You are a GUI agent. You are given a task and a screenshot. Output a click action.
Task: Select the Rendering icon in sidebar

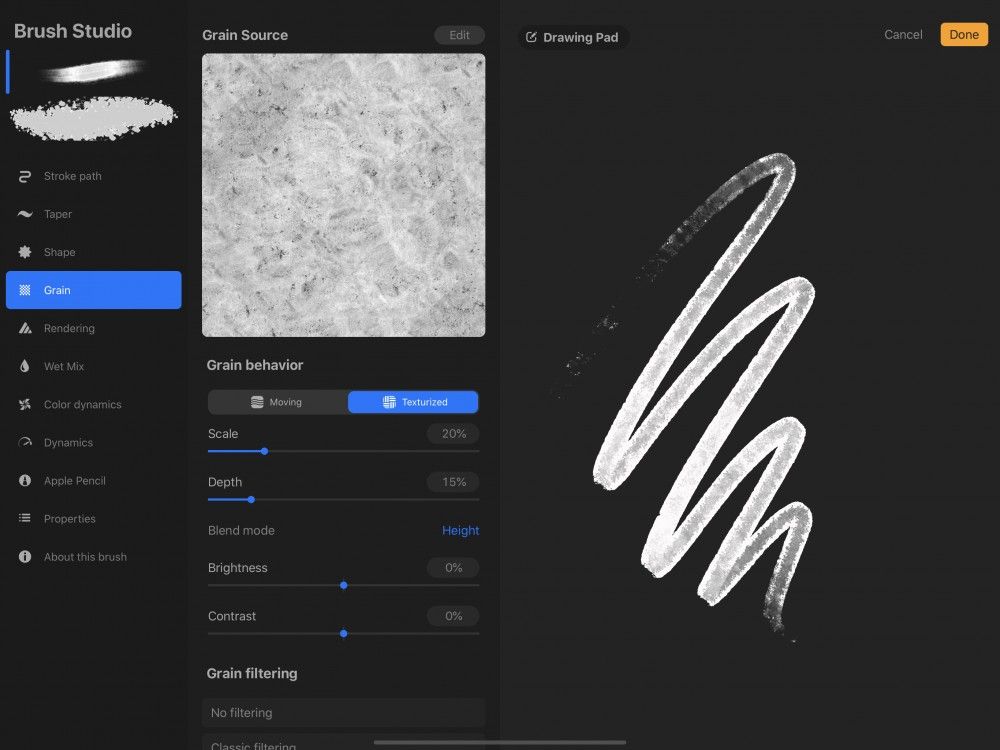[25, 328]
